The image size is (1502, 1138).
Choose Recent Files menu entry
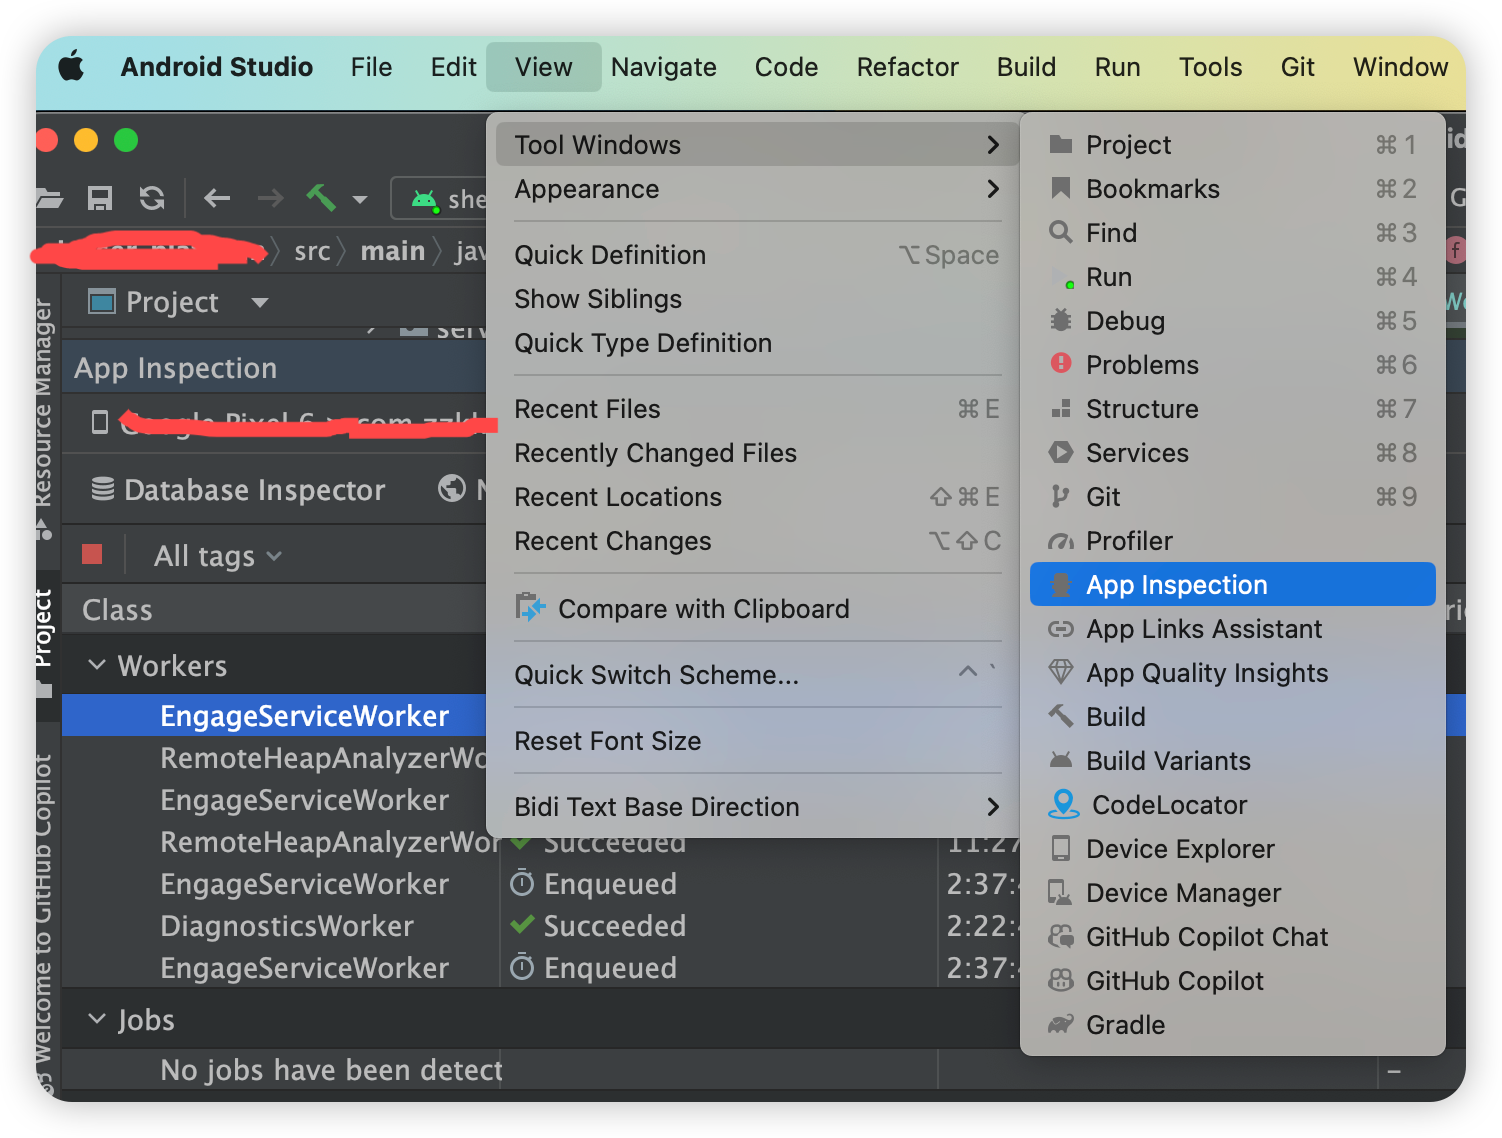756,409
